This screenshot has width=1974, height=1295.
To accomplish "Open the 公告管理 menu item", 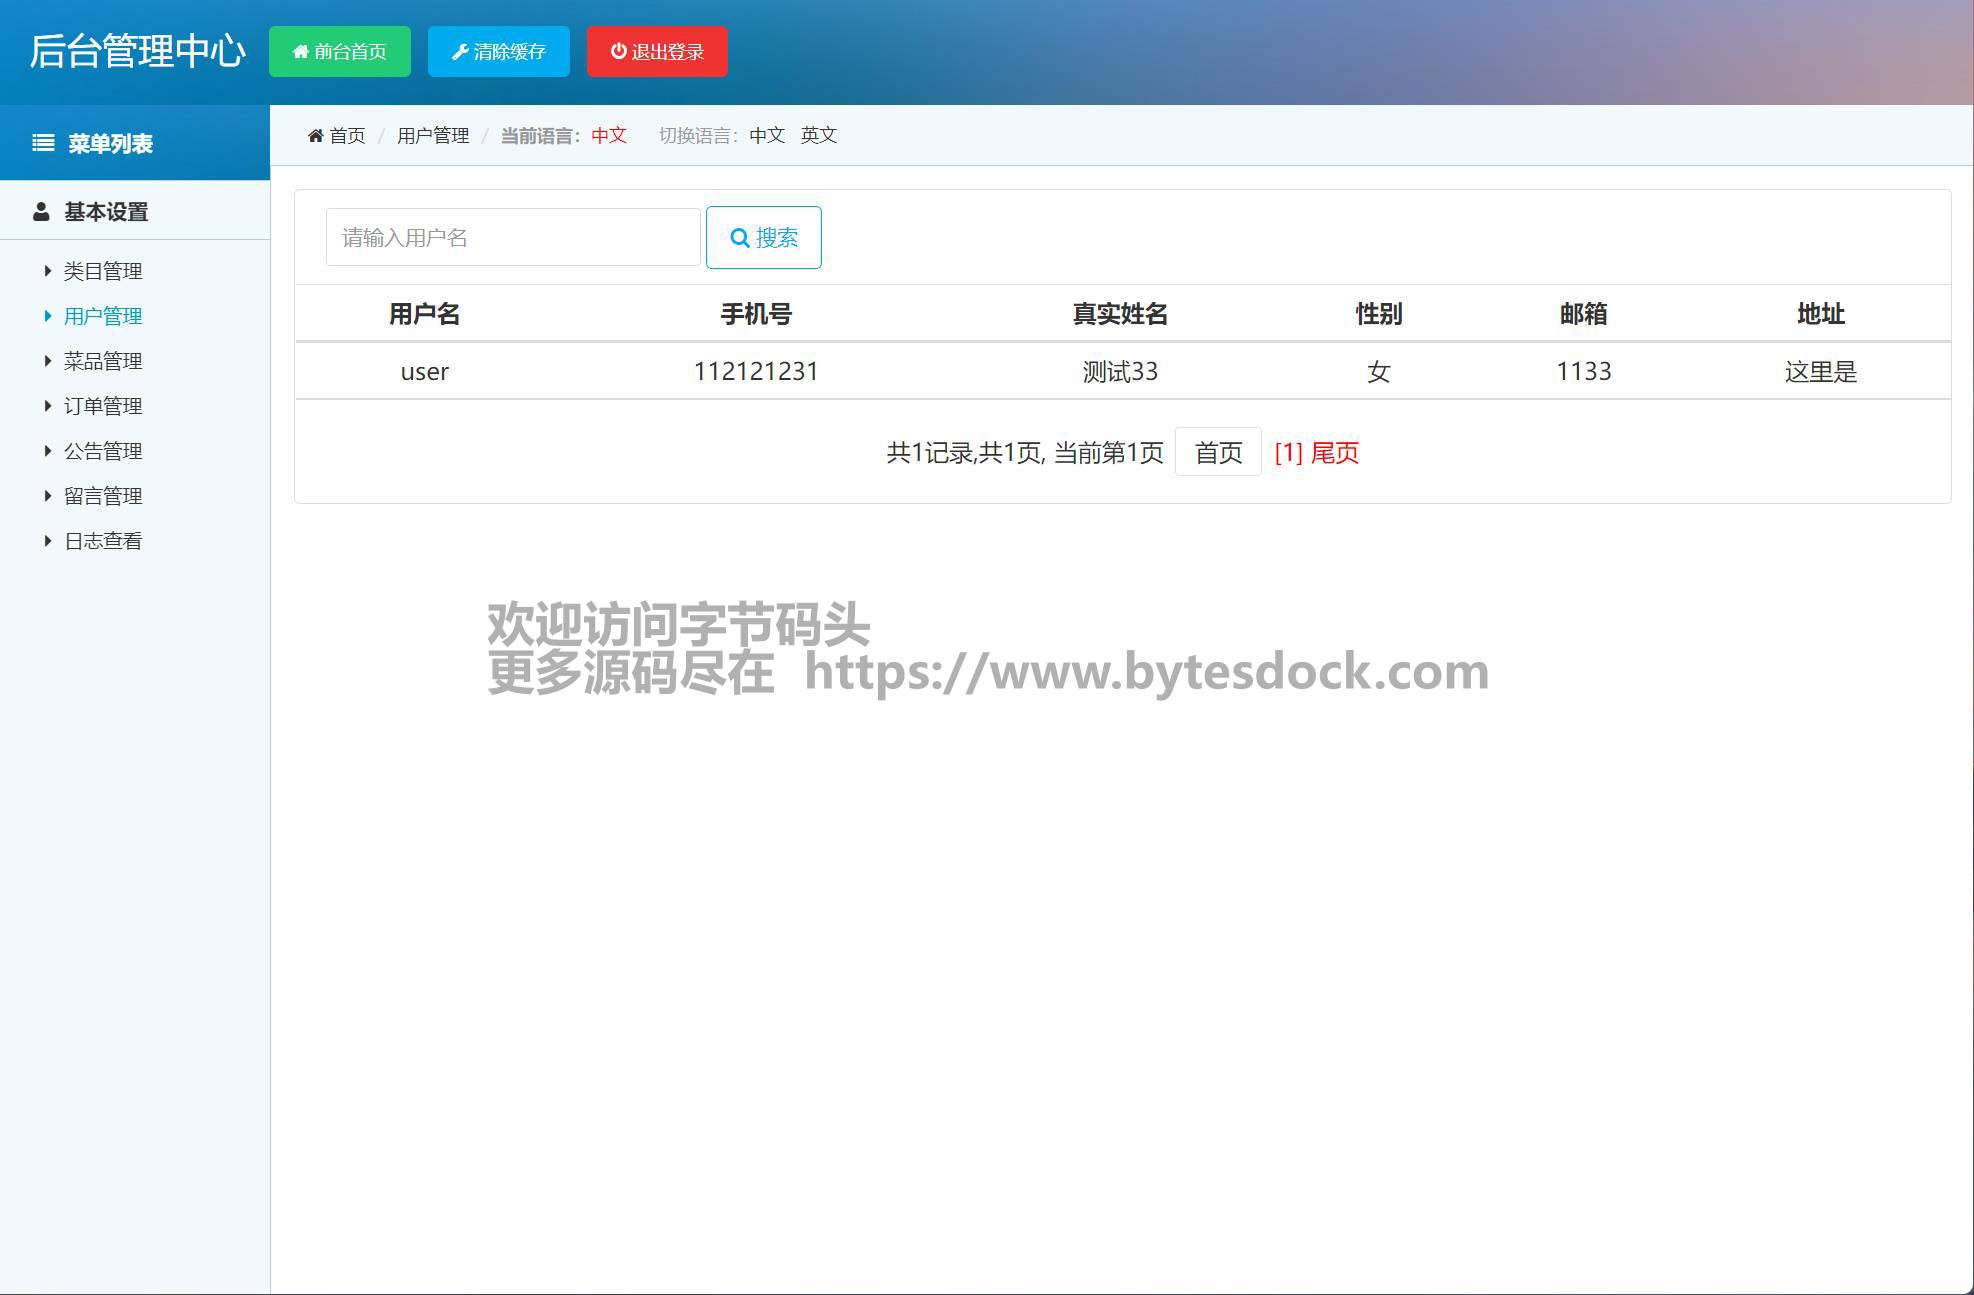I will tap(103, 451).
